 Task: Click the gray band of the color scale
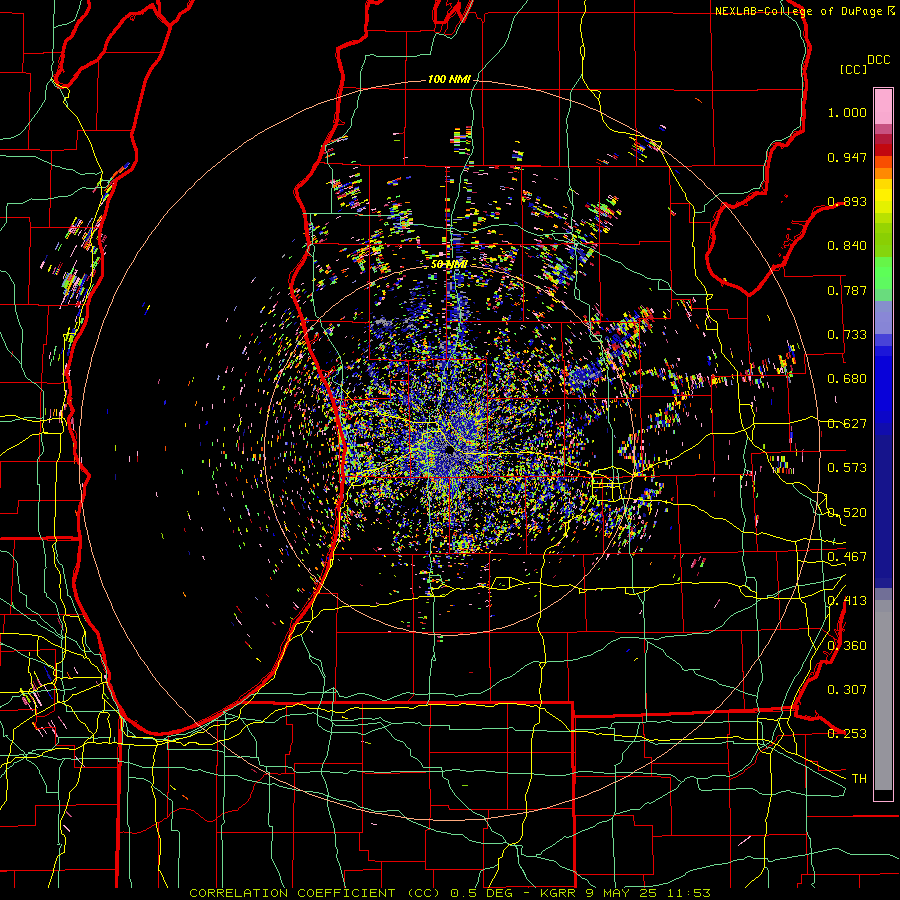pos(883,695)
